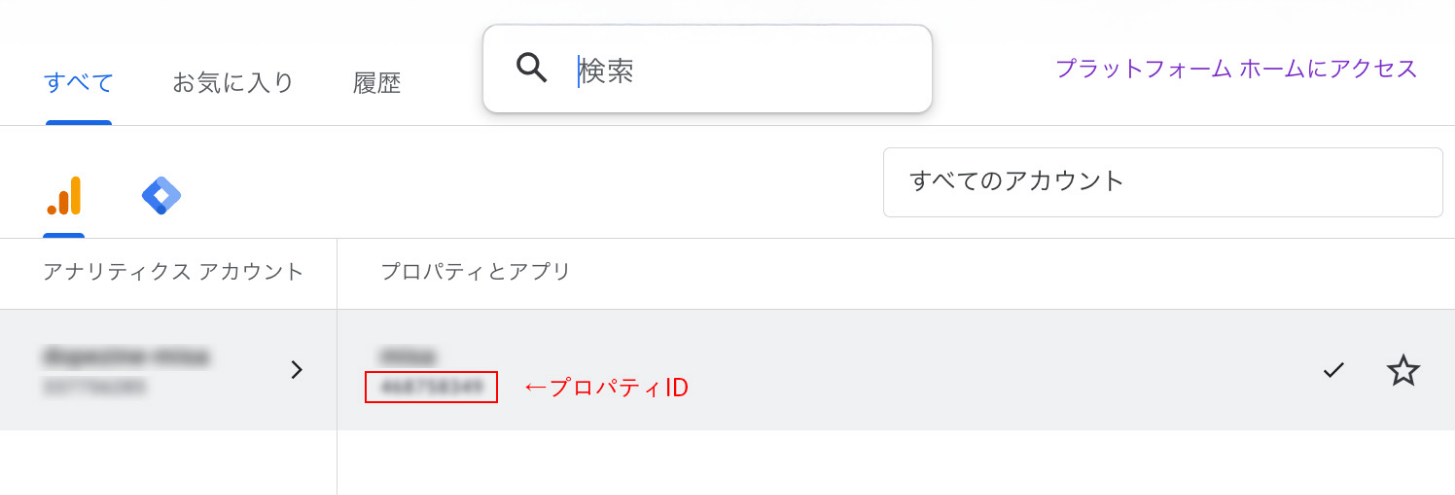This screenshot has height=495, width=1455.
Task: Click empty space in the highlighted property row
Action: (x=950, y=370)
